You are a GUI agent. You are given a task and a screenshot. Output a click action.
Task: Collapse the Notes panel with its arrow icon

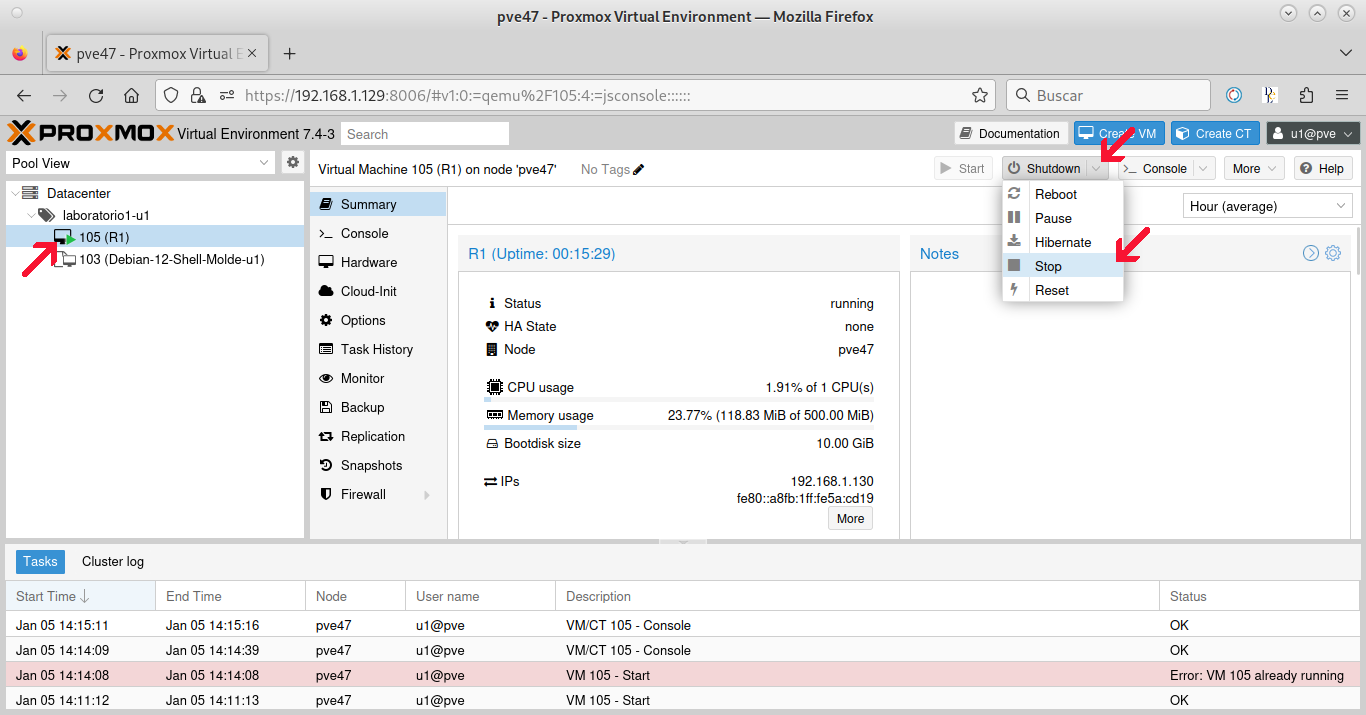tap(1311, 253)
